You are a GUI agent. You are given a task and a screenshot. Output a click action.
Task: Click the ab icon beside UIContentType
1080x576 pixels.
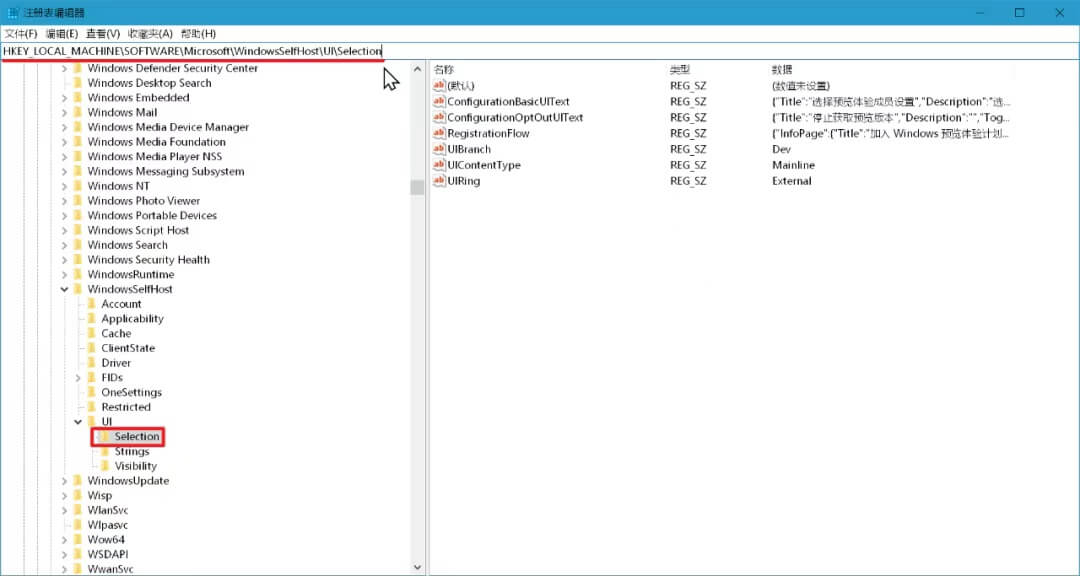440,165
